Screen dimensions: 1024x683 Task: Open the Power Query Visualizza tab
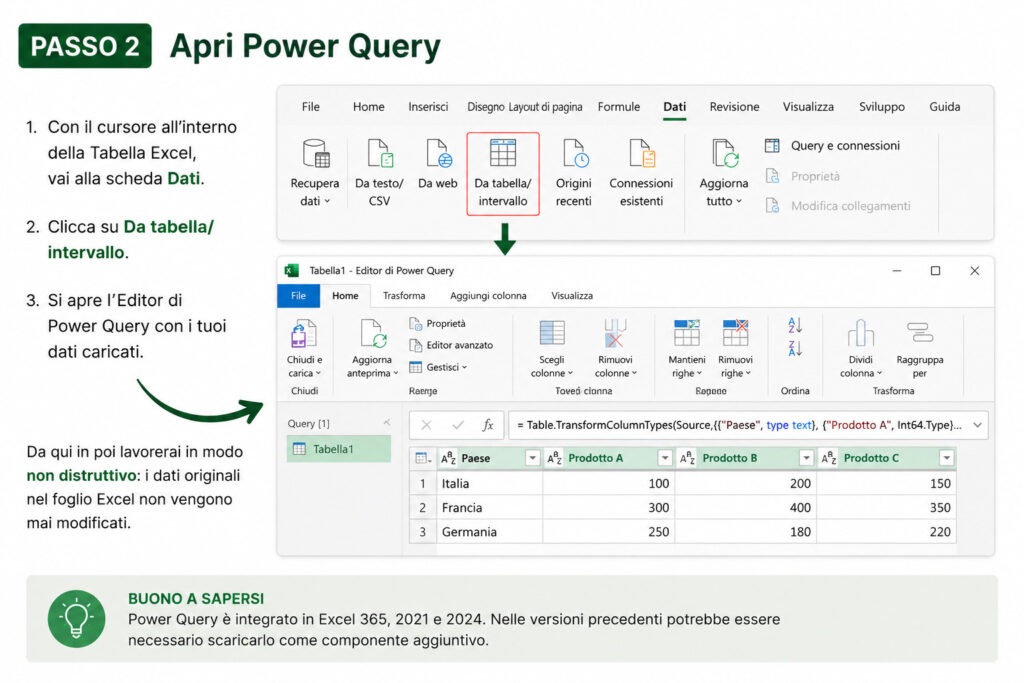pyautogui.click(x=571, y=296)
